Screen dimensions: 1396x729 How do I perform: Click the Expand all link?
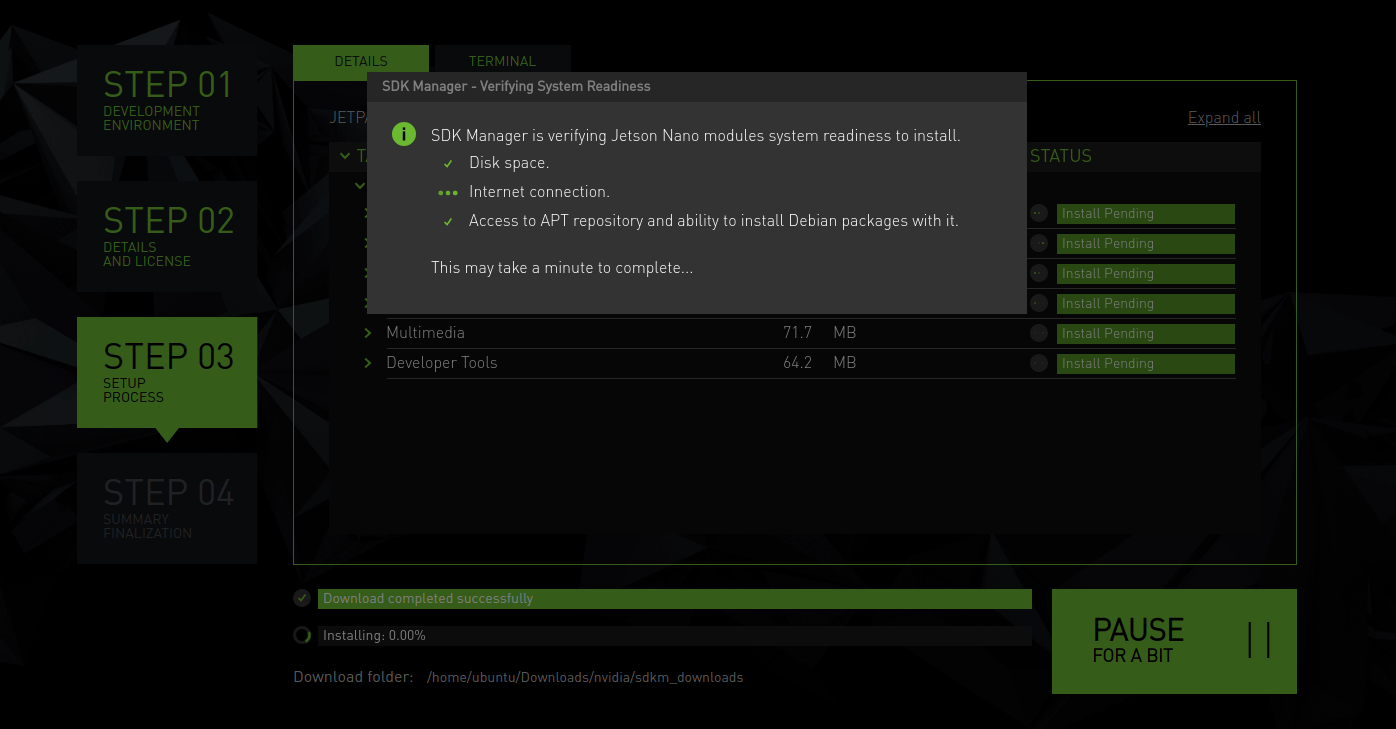pos(1224,118)
